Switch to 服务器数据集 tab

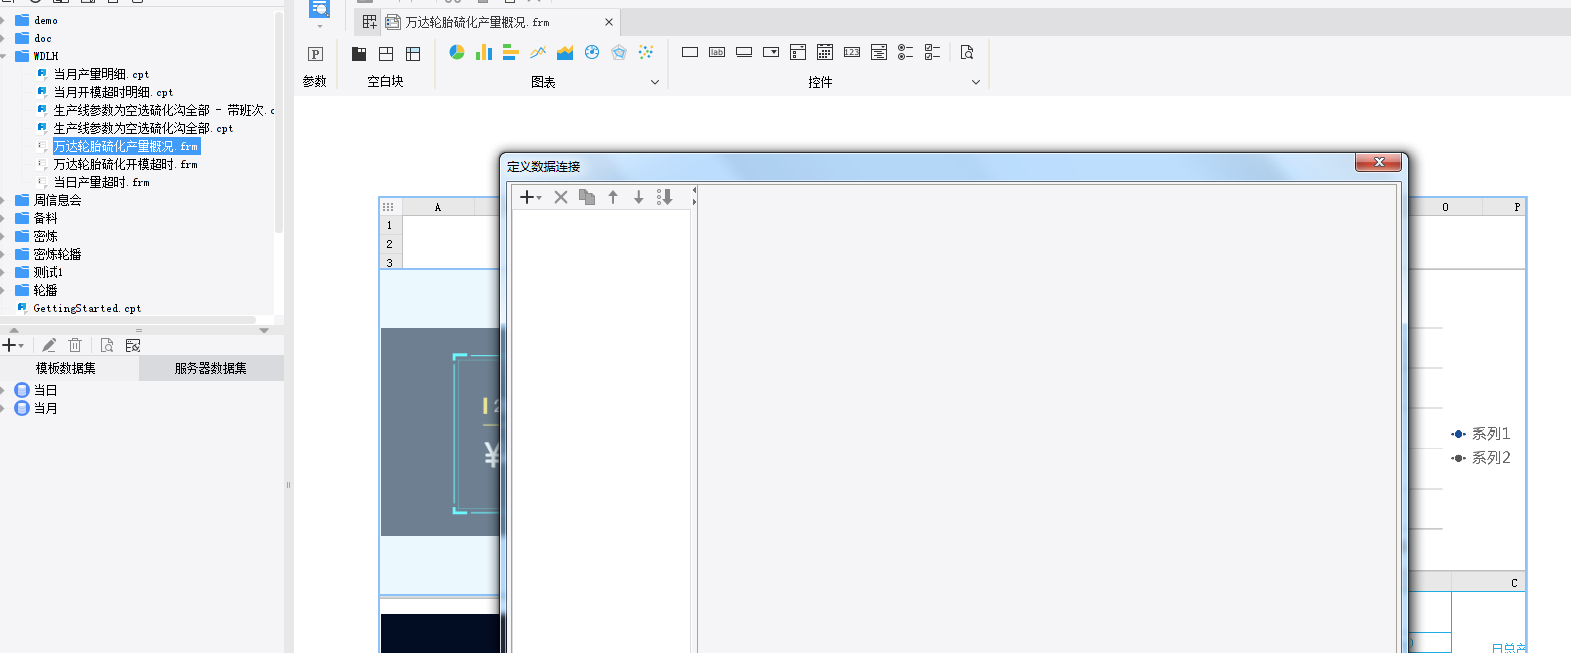210,368
